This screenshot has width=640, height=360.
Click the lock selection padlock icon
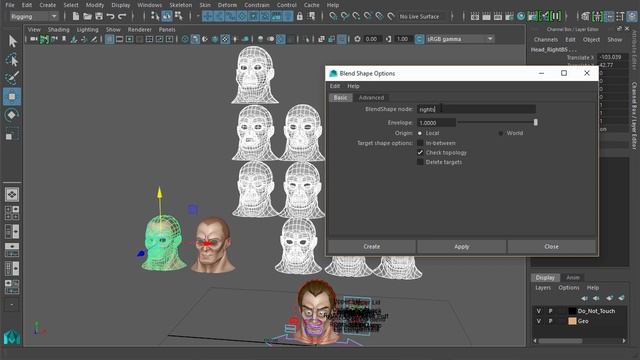coord(300,16)
